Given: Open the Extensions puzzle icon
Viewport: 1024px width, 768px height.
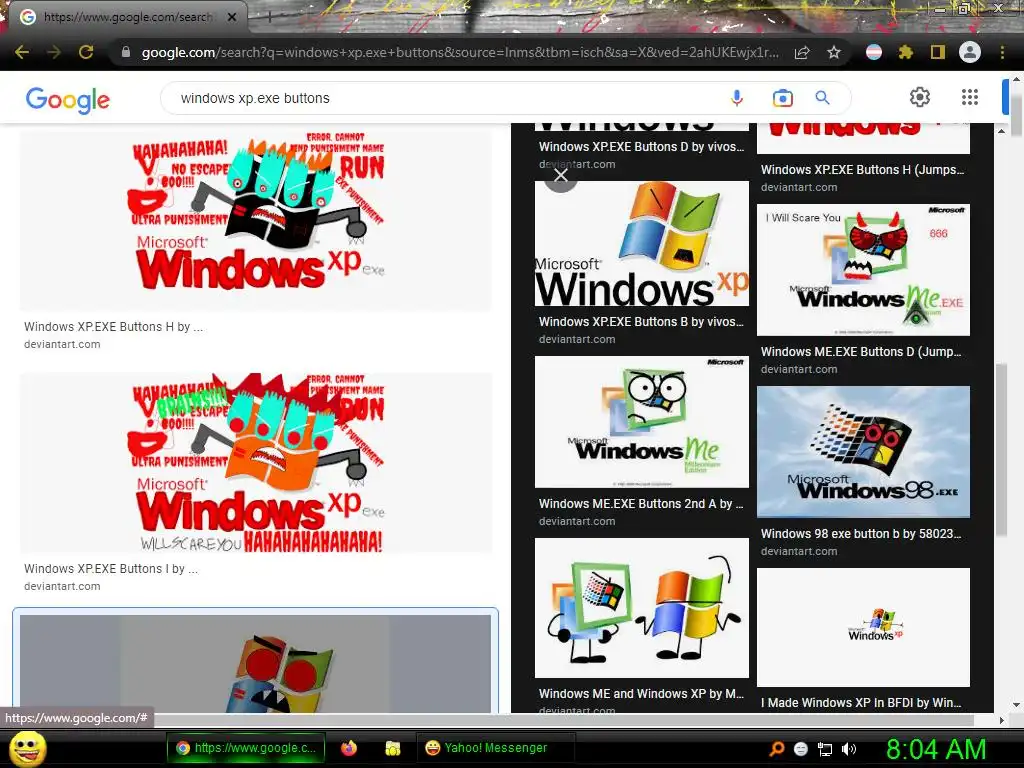Looking at the screenshot, I should click(906, 52).
